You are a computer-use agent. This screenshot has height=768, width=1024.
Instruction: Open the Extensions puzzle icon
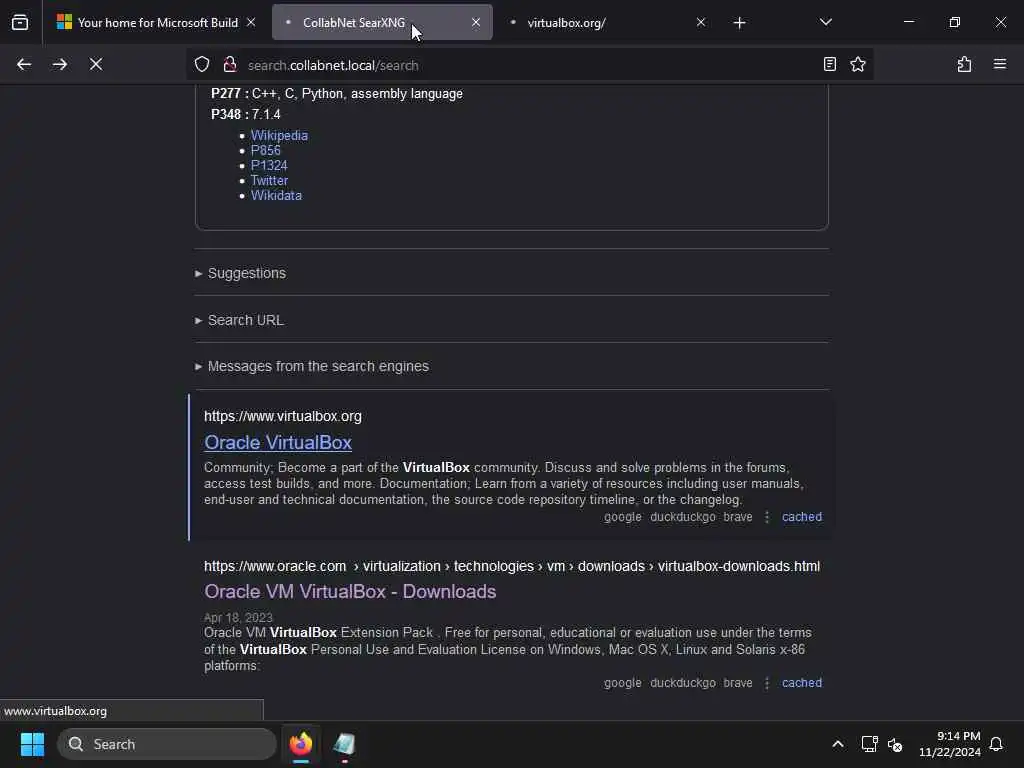(964, 65)
